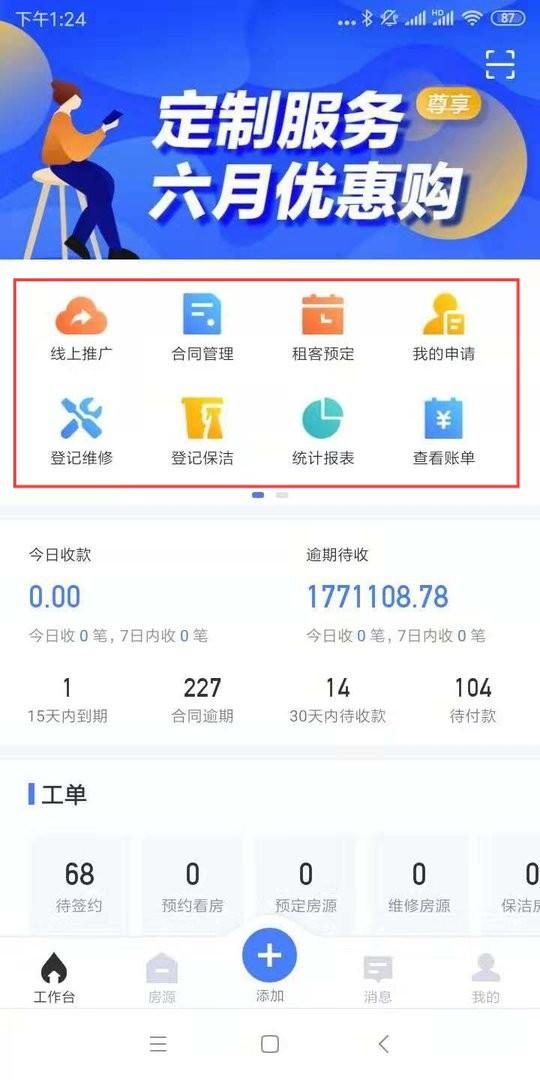Image resolution: width=540 pixels, height=1080 pixels.
Task: Tap the 登记保洁 cleaning icon
Action: coord(202,419)
